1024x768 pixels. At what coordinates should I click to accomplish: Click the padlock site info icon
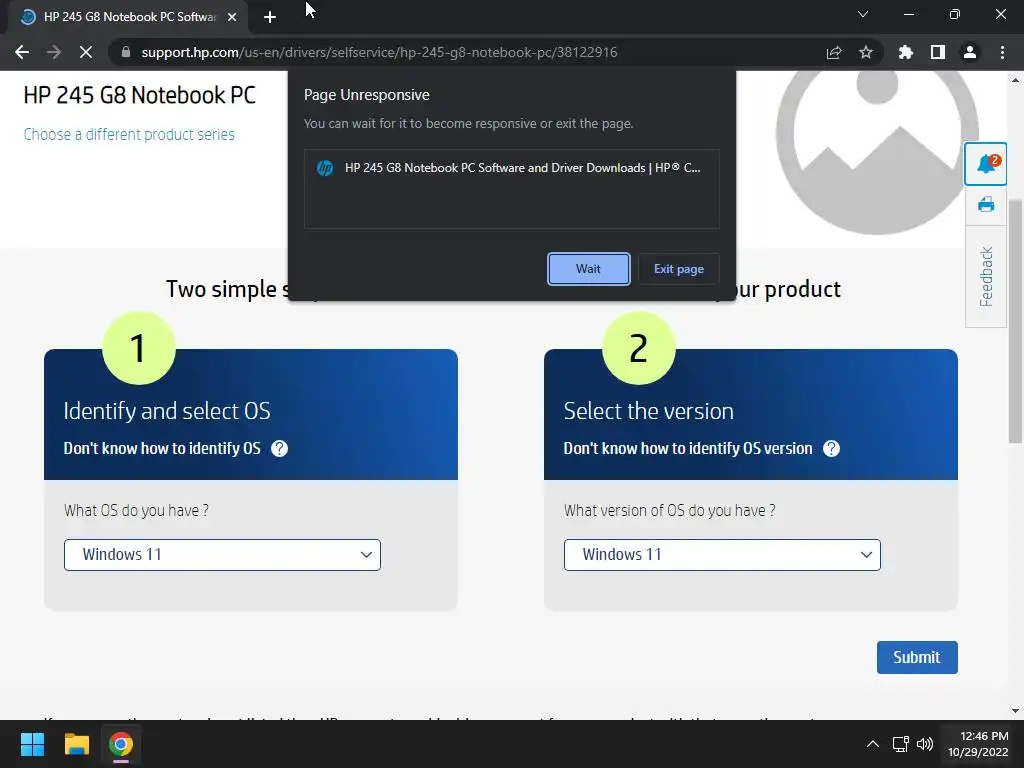126,52
